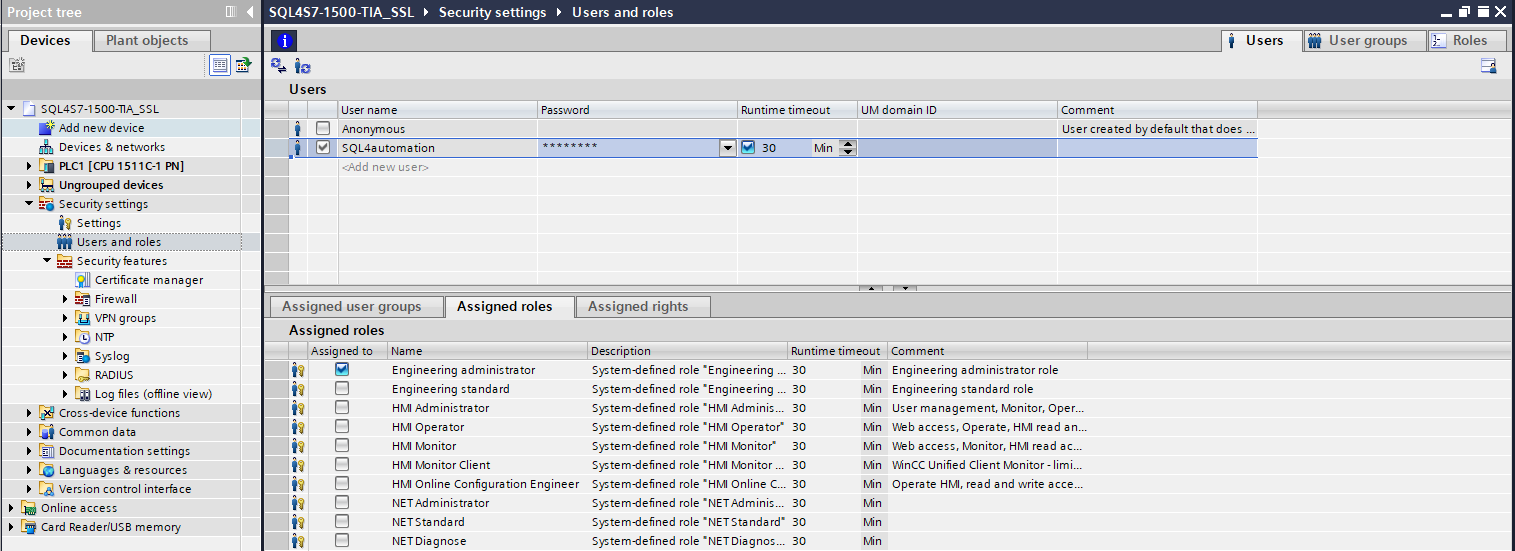Toggle the runtime timeout checkbox for SQL4automation

coord(748,148)
